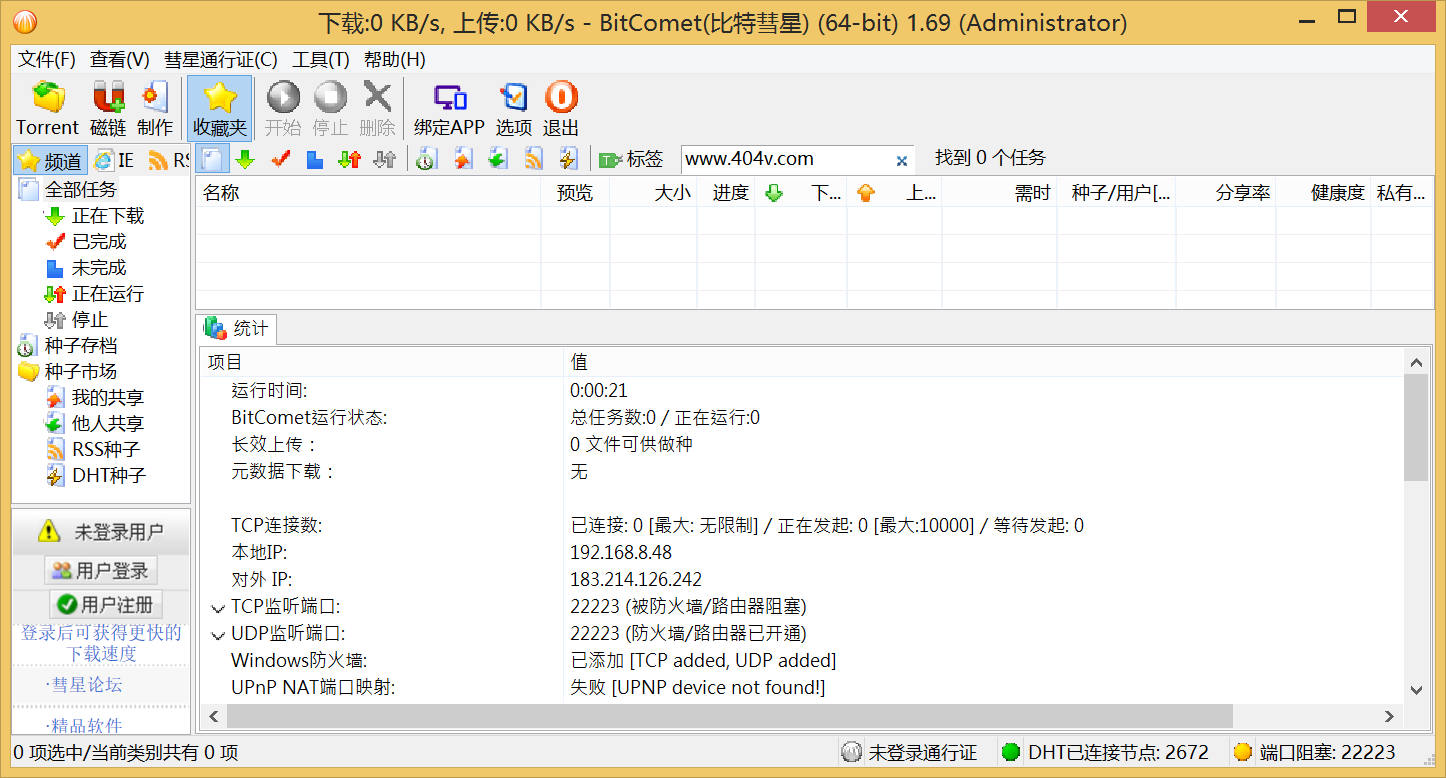Open the 工具 menu
This screenshot has width=1446, height=778.
pos(320,60)
